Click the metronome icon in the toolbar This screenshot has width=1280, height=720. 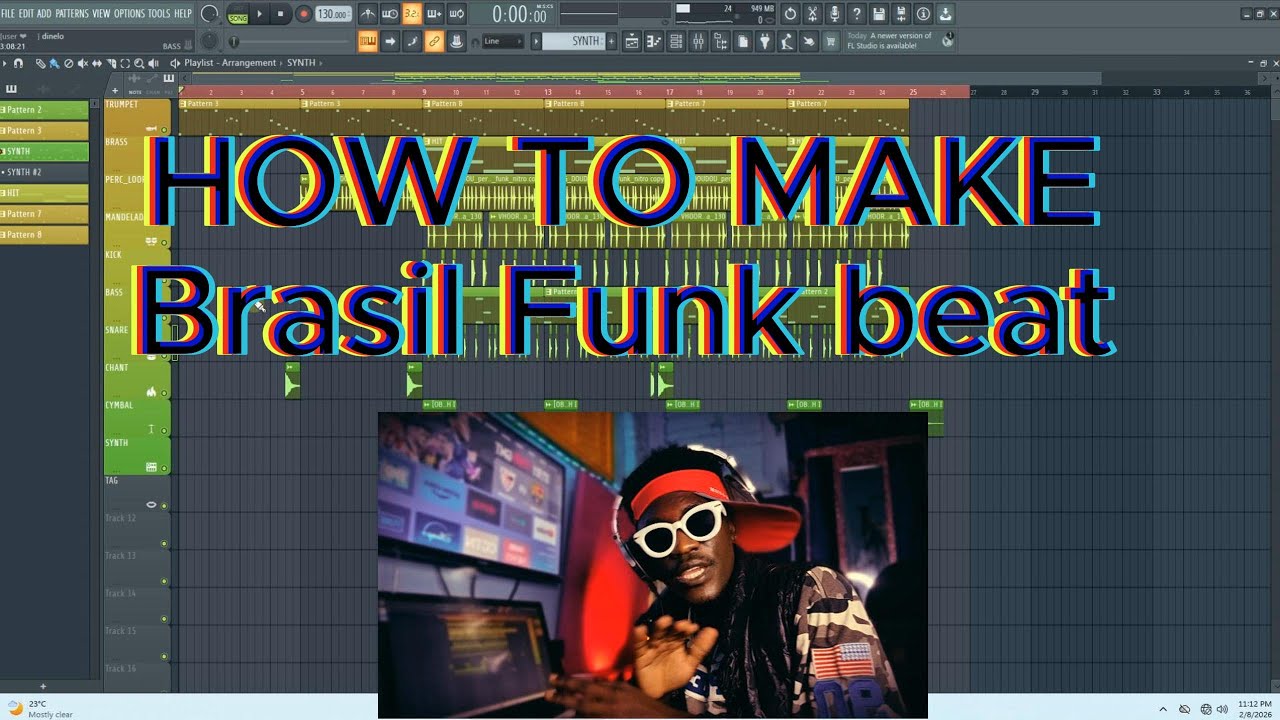(368, 14)
